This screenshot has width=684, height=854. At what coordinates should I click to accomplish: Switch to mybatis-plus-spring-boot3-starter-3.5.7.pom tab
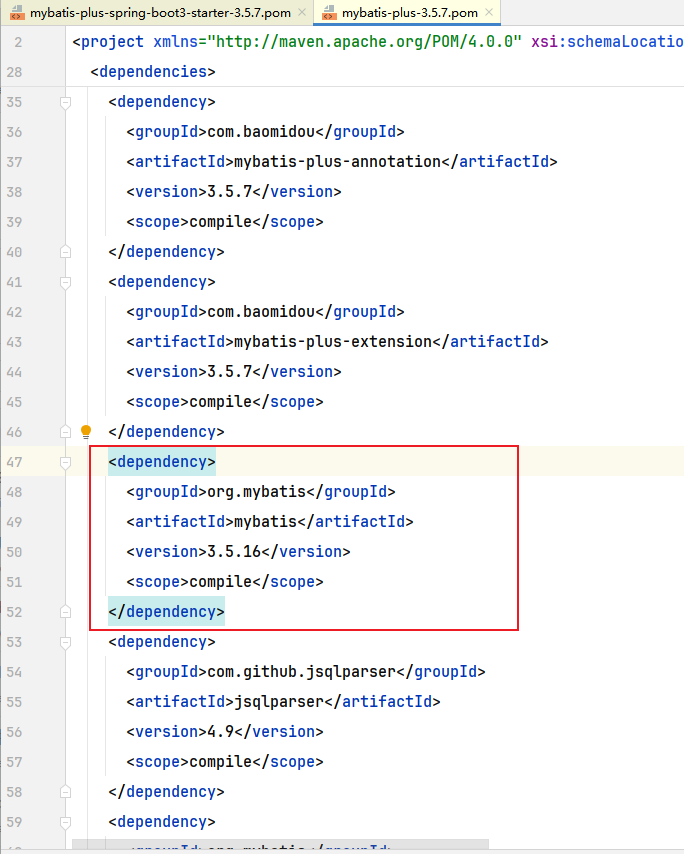(x=160, y=13)
